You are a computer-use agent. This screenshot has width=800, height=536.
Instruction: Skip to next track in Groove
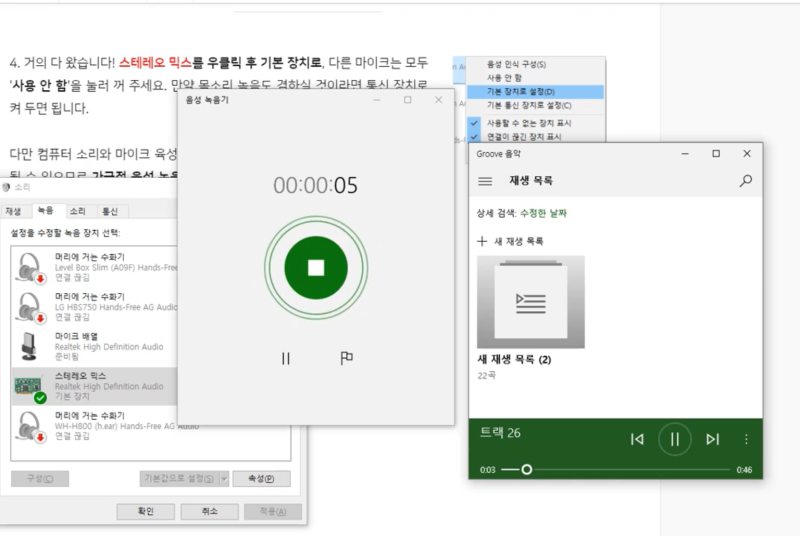pyautogui.click(x=712, y=439)
